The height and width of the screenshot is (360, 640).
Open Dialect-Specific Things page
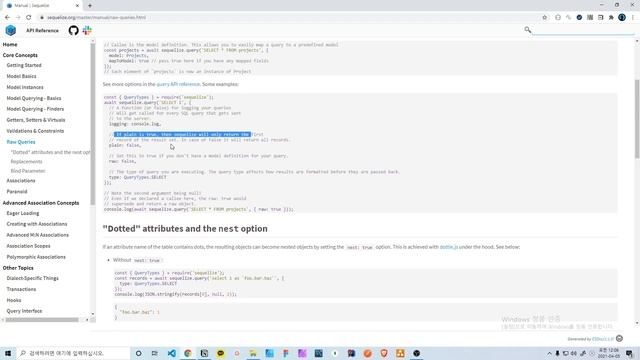coord(33,278)
